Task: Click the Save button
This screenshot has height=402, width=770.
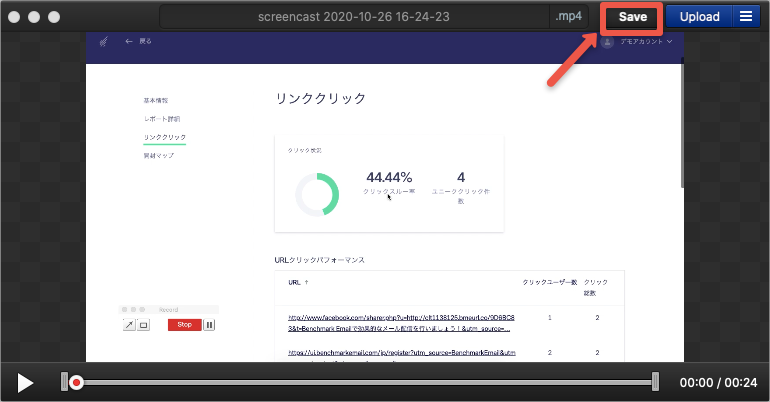Action: (x=632, y=17)
